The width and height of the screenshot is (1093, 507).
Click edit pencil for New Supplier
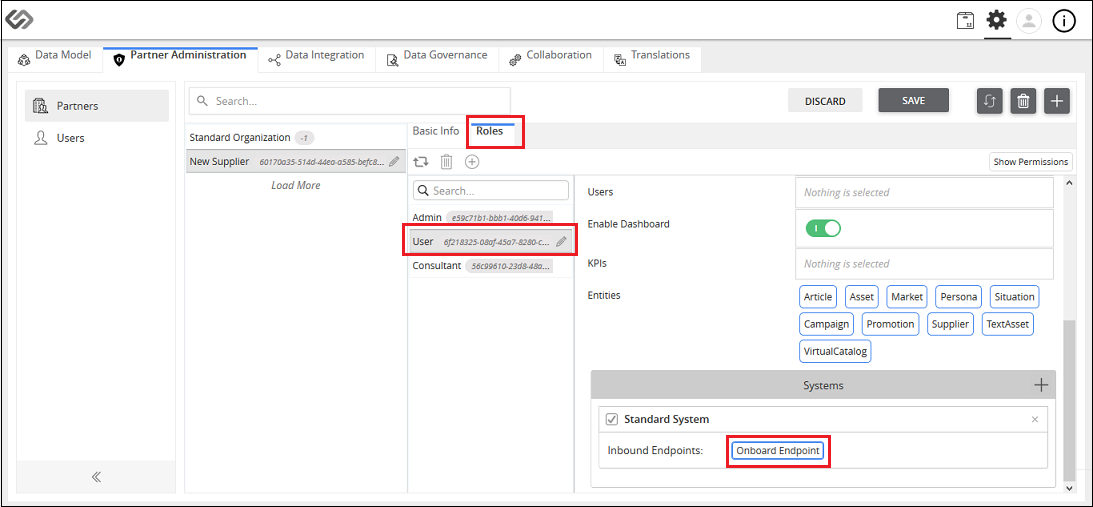pos(394,161)
